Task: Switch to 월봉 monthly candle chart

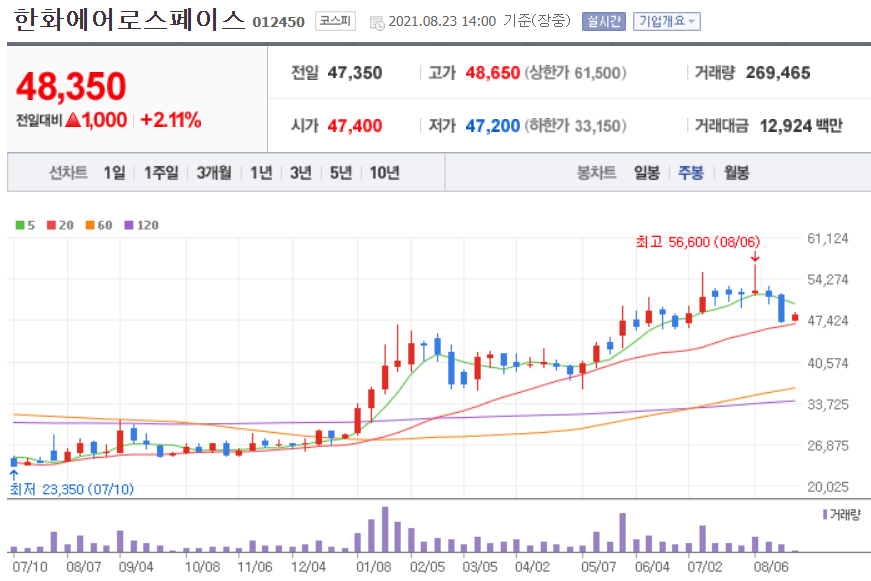Action: click(737, 173)
